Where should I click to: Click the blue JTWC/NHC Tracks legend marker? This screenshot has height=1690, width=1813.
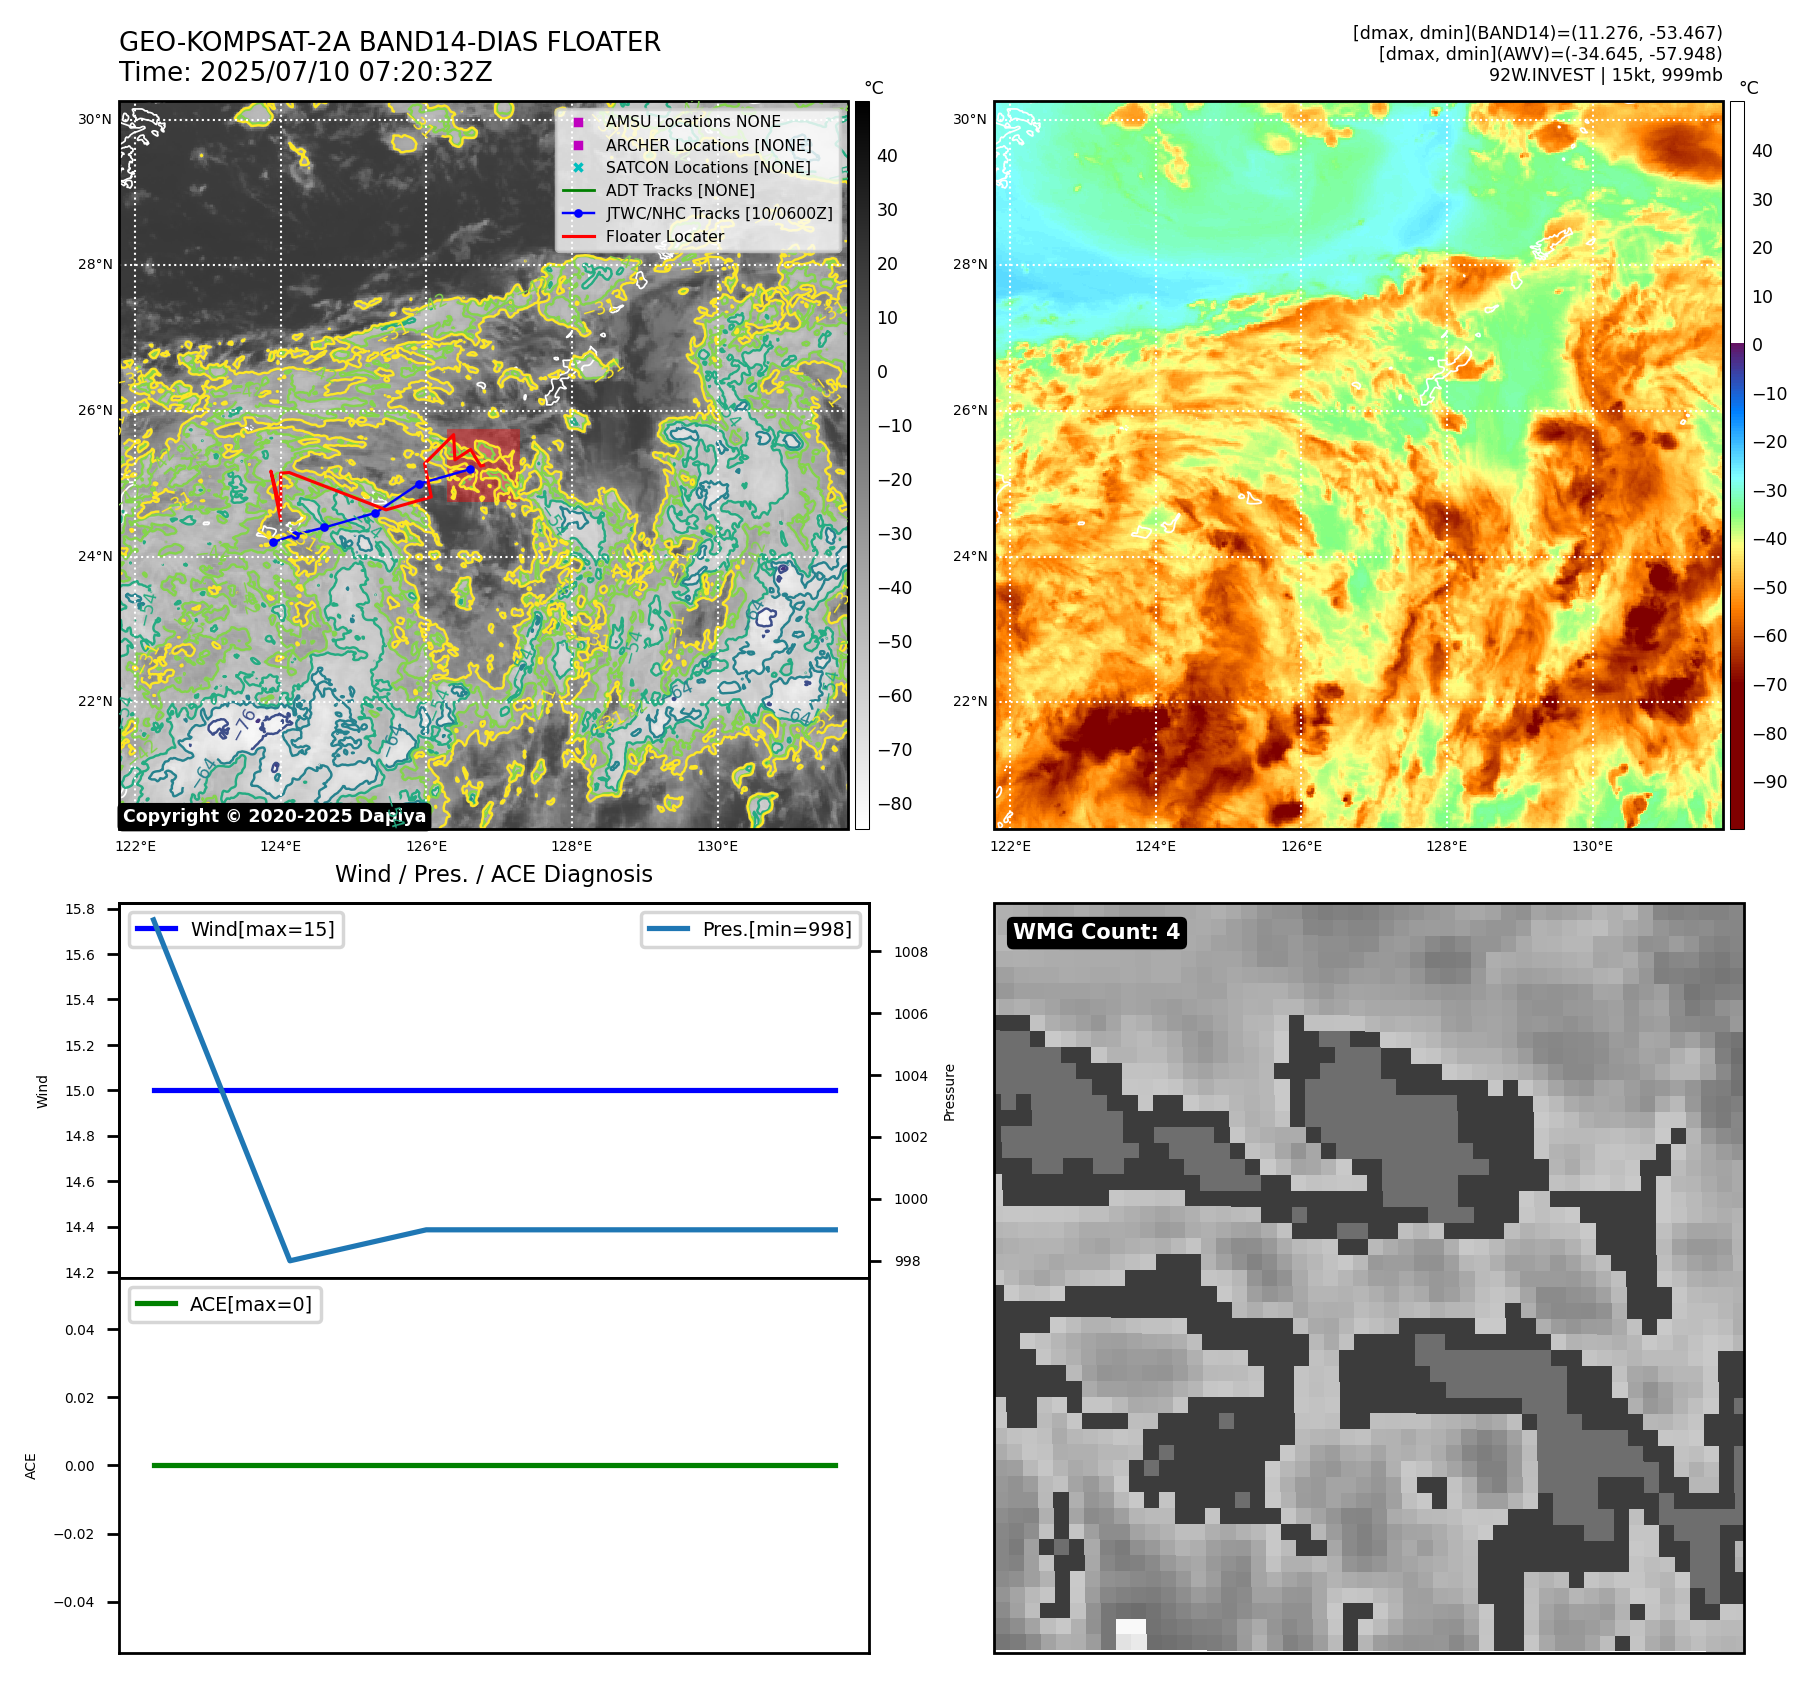[578, 214]
